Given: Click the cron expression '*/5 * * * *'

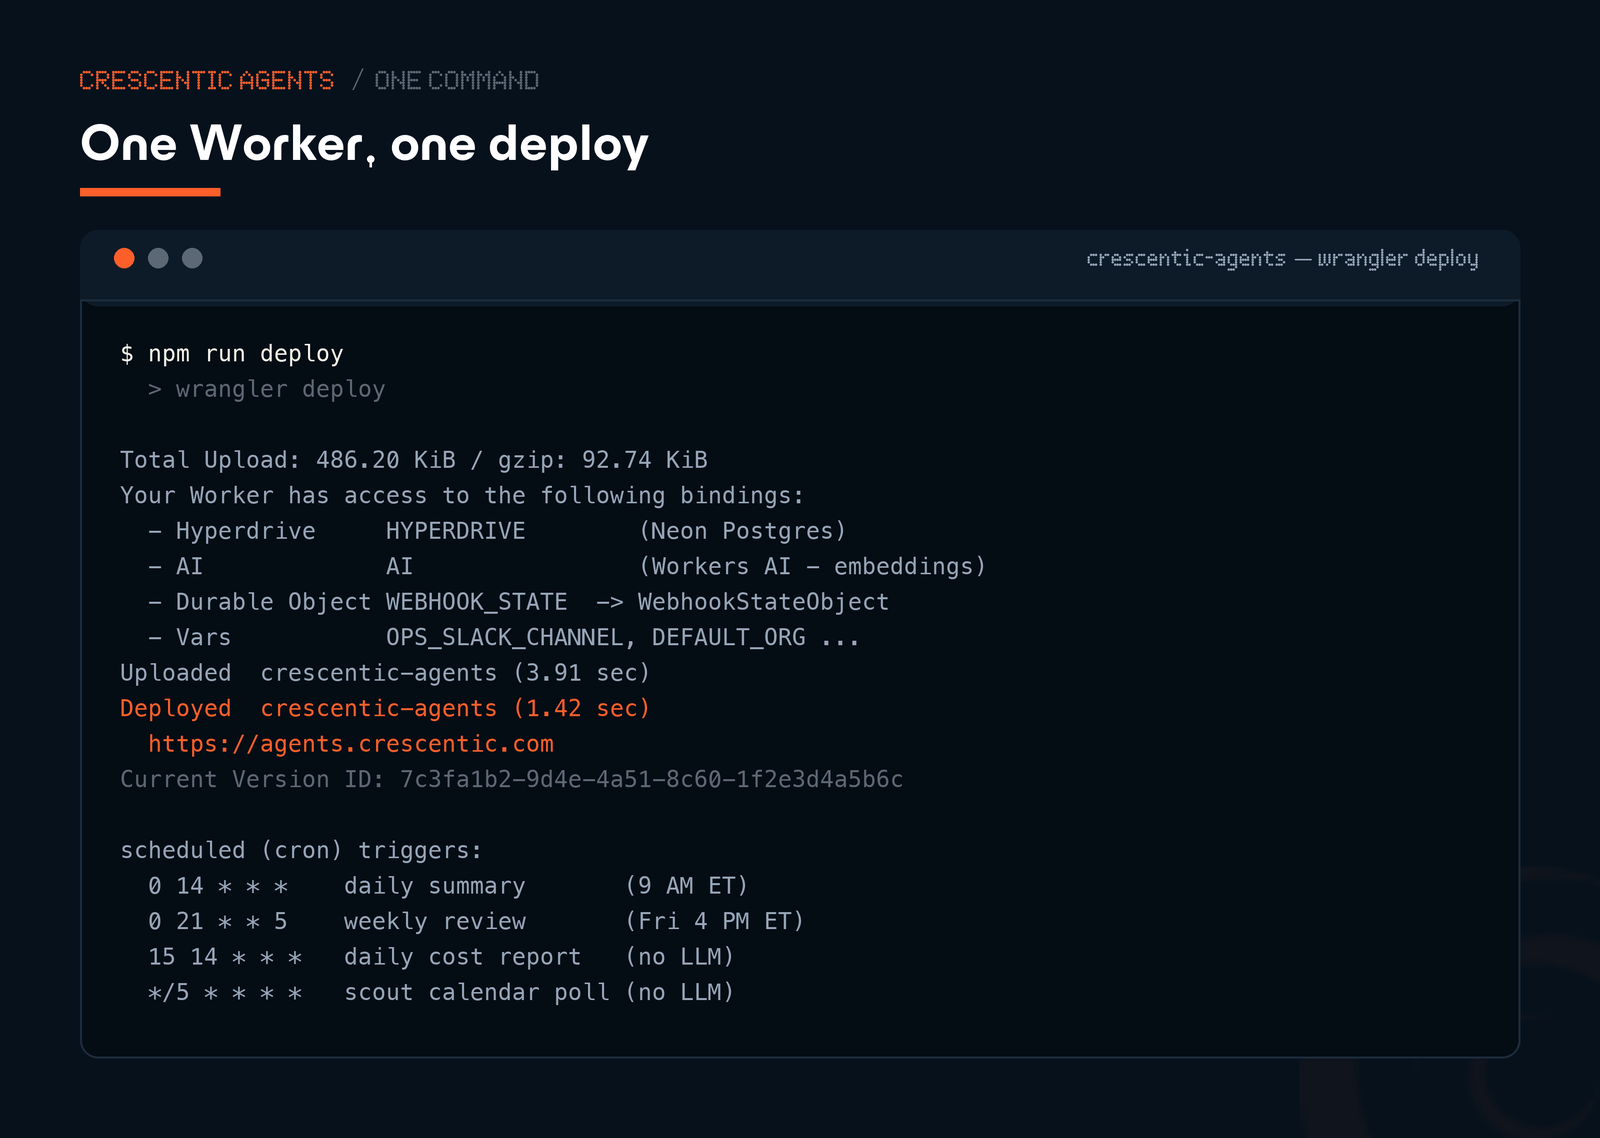Looking at the screenshot, I should 225,993.
